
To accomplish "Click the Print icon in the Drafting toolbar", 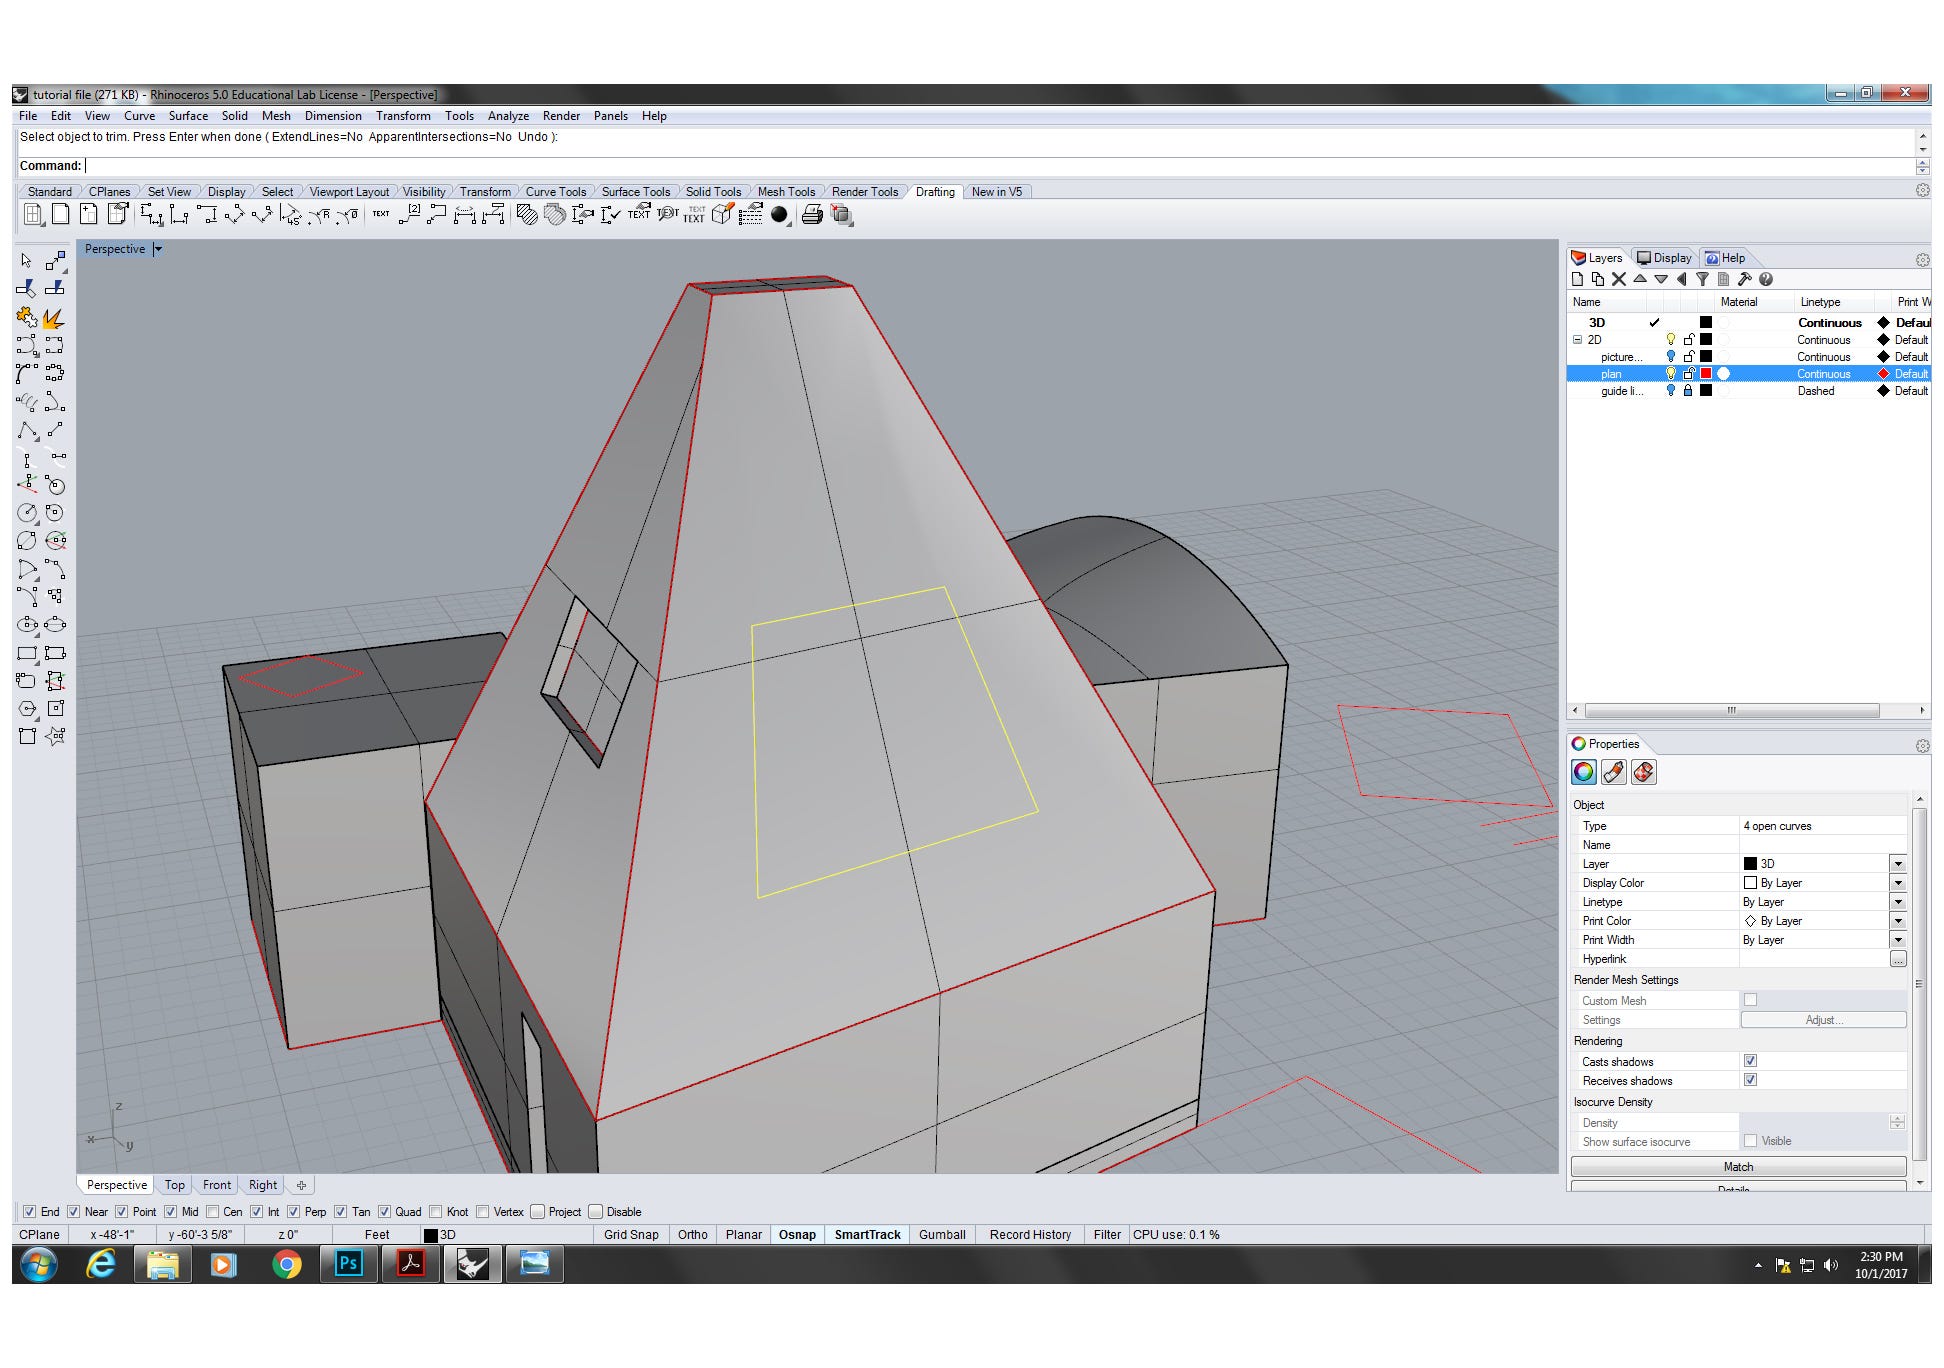I will click(812, 214).
